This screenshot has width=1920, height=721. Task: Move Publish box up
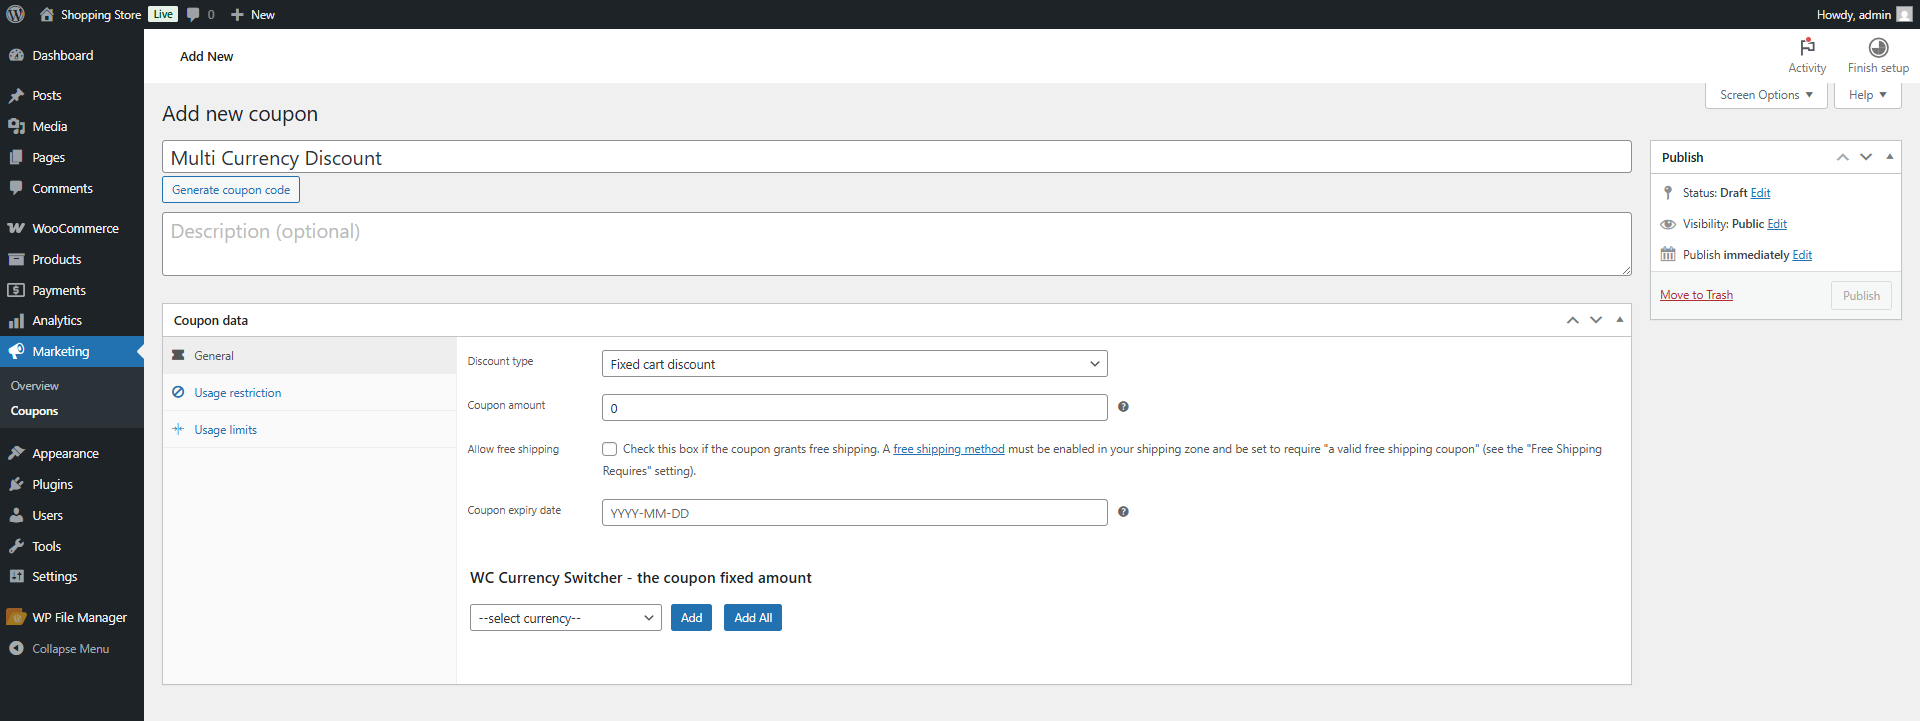[x=1842, y=157]
